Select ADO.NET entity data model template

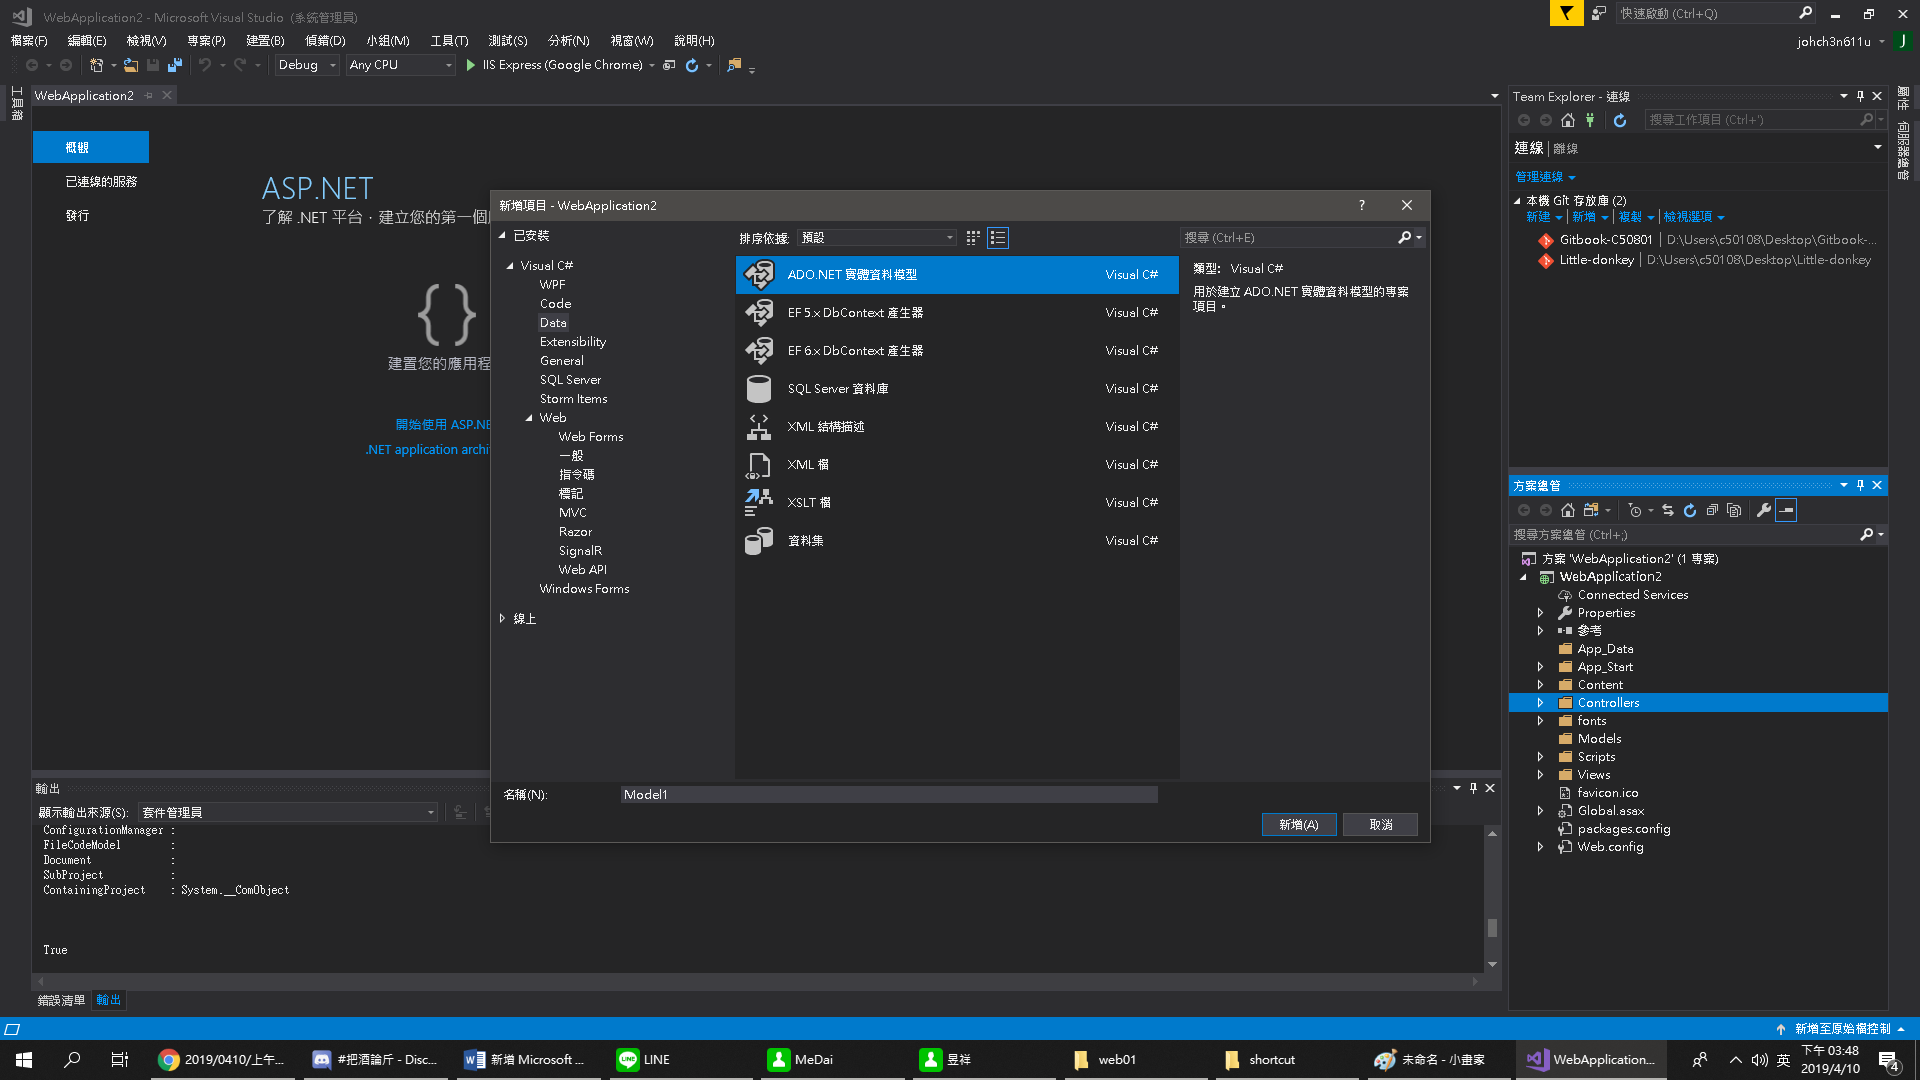pos(957,275)
